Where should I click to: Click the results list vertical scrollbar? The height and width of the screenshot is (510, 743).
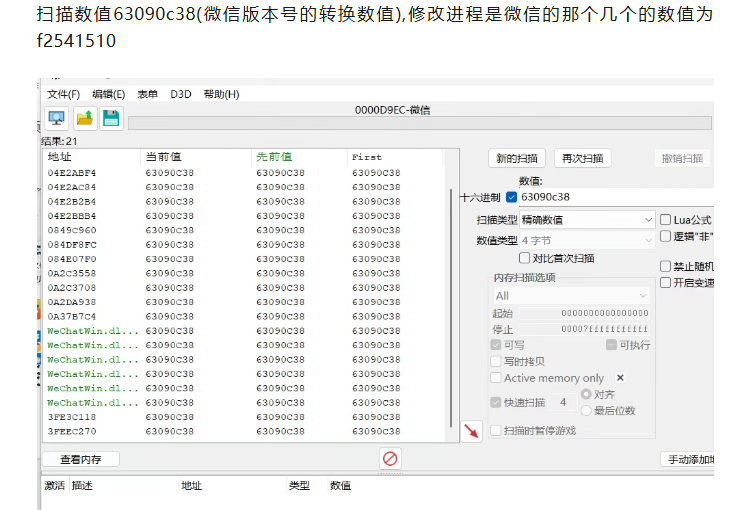(451, 308)
